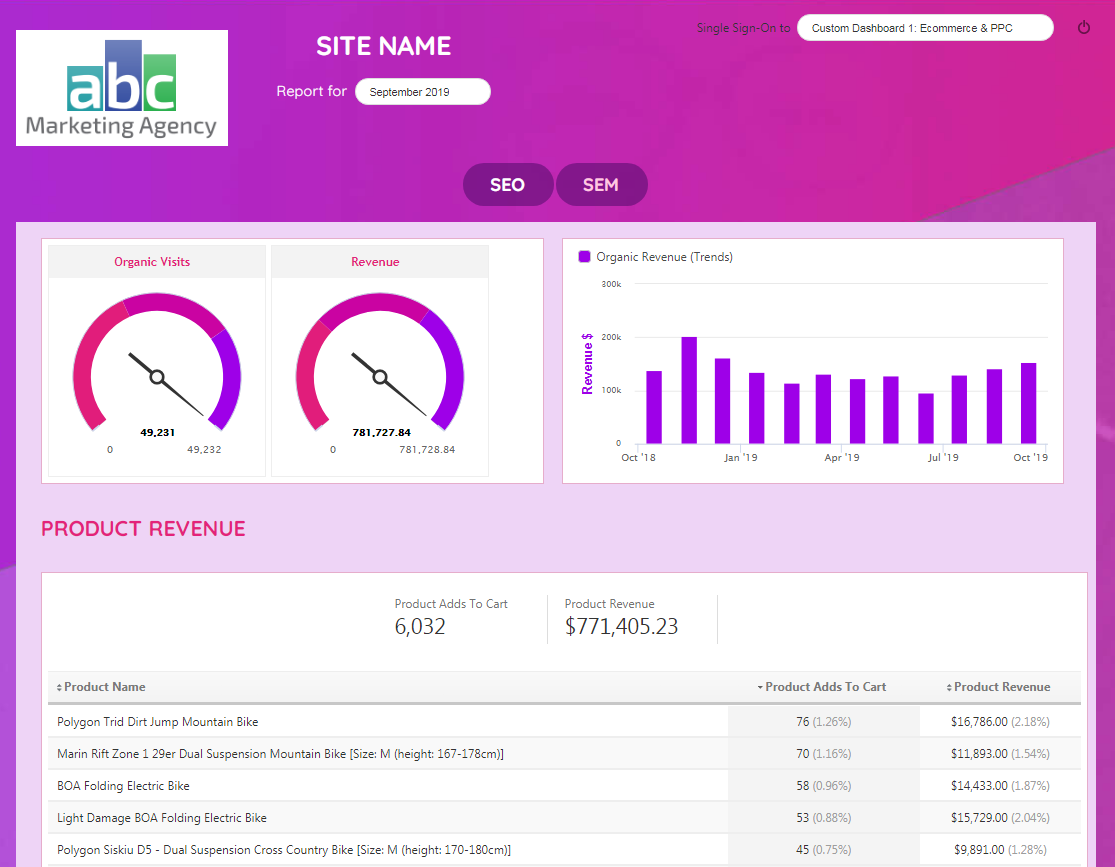Select Polygon Trid Dirt Jump Mountain Bike row
Image resolution: width=1115 pixels, height=867 pixels.
coord(158,722)
